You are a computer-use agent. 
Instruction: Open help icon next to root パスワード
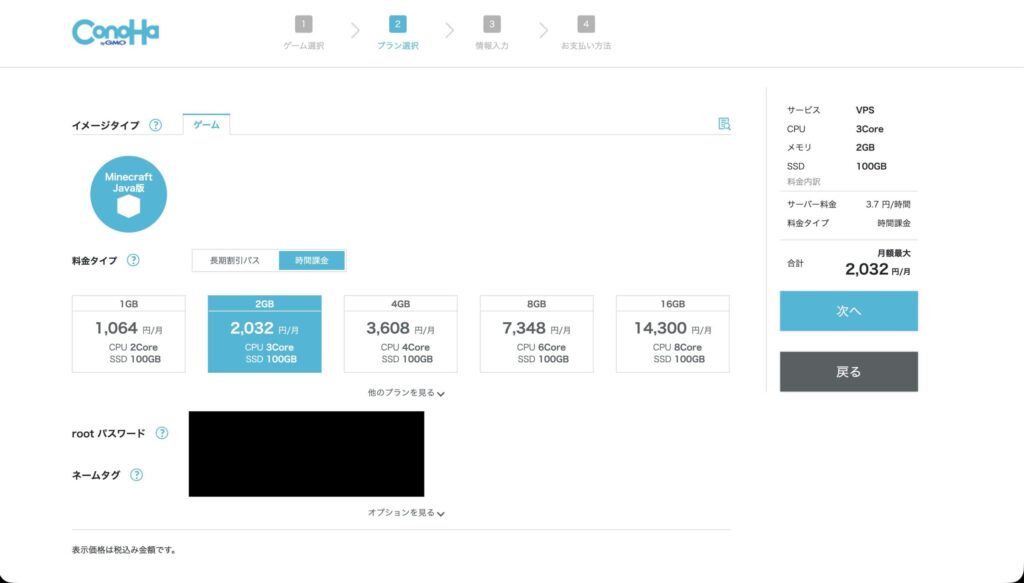point(162,433)
